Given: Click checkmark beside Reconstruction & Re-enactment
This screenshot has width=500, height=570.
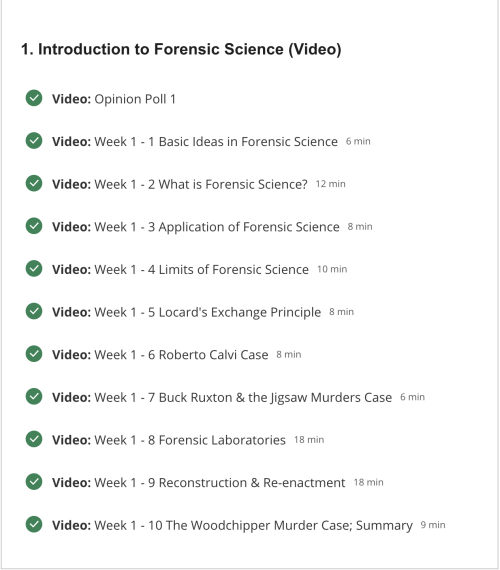Looking at the screenshot, I should click(x=34, y=482).
